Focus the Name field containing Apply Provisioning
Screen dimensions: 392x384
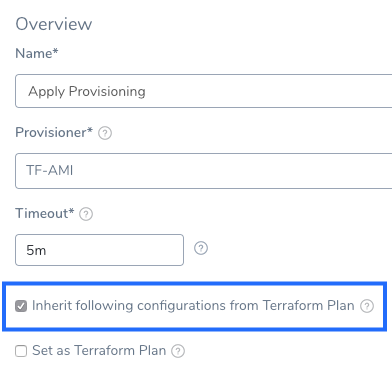tap(204, 91)
